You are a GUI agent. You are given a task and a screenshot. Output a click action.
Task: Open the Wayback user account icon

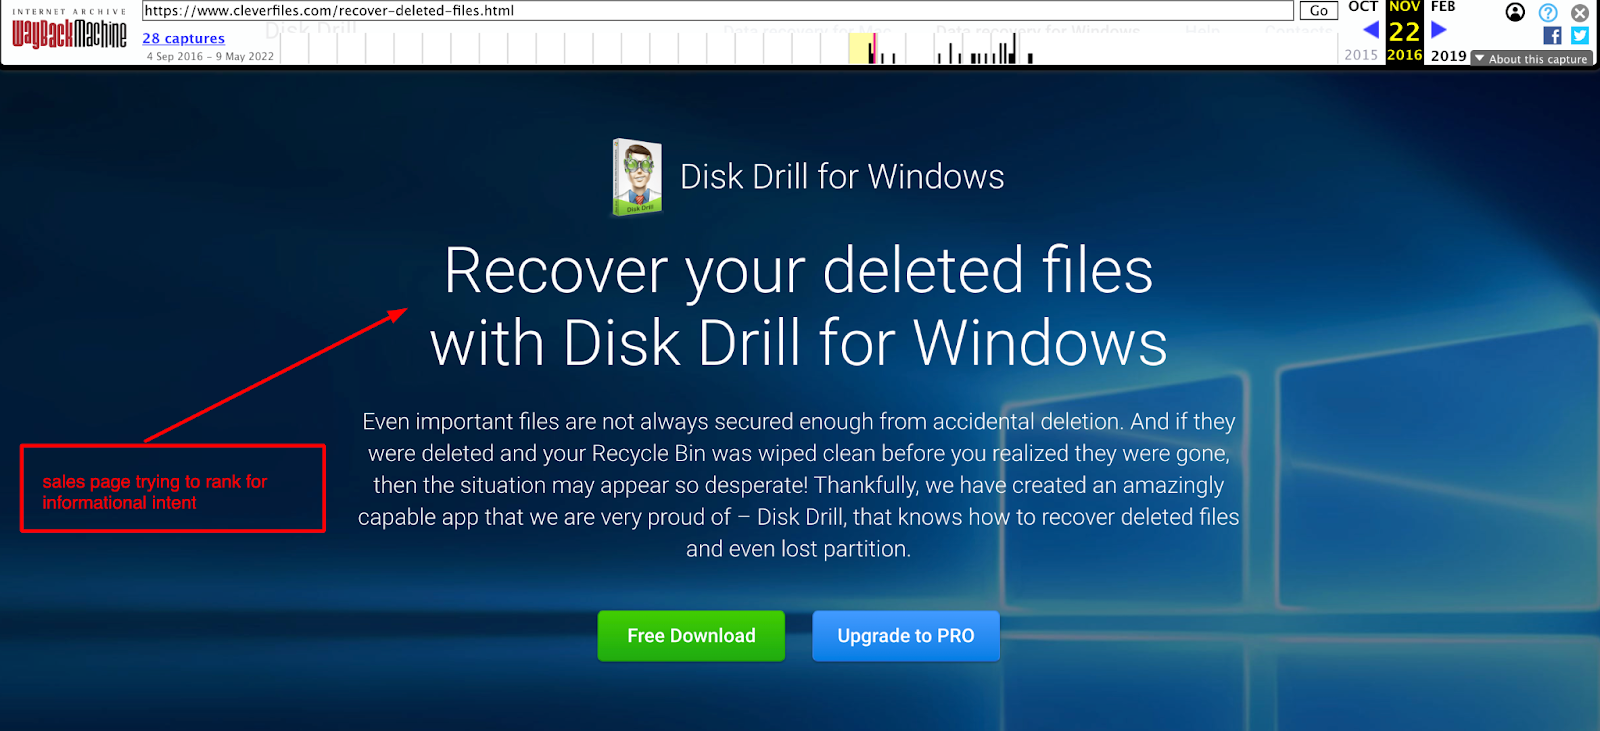click(1516, 12)
